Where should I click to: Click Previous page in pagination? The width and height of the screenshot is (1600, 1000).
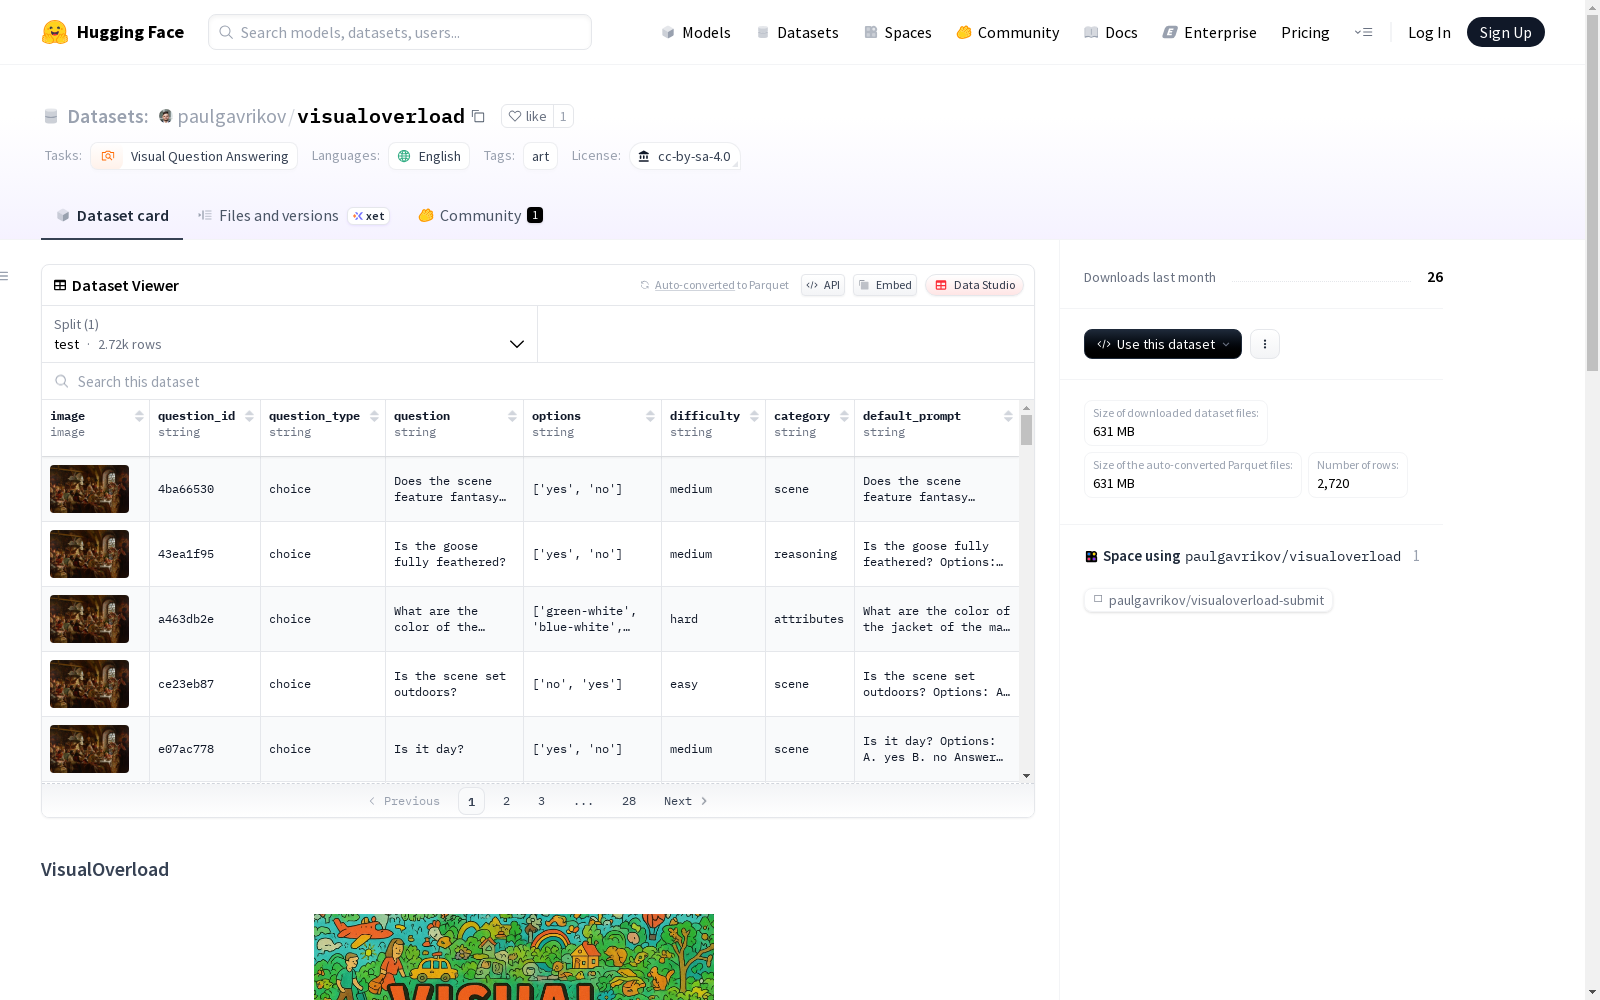point(404,801)
